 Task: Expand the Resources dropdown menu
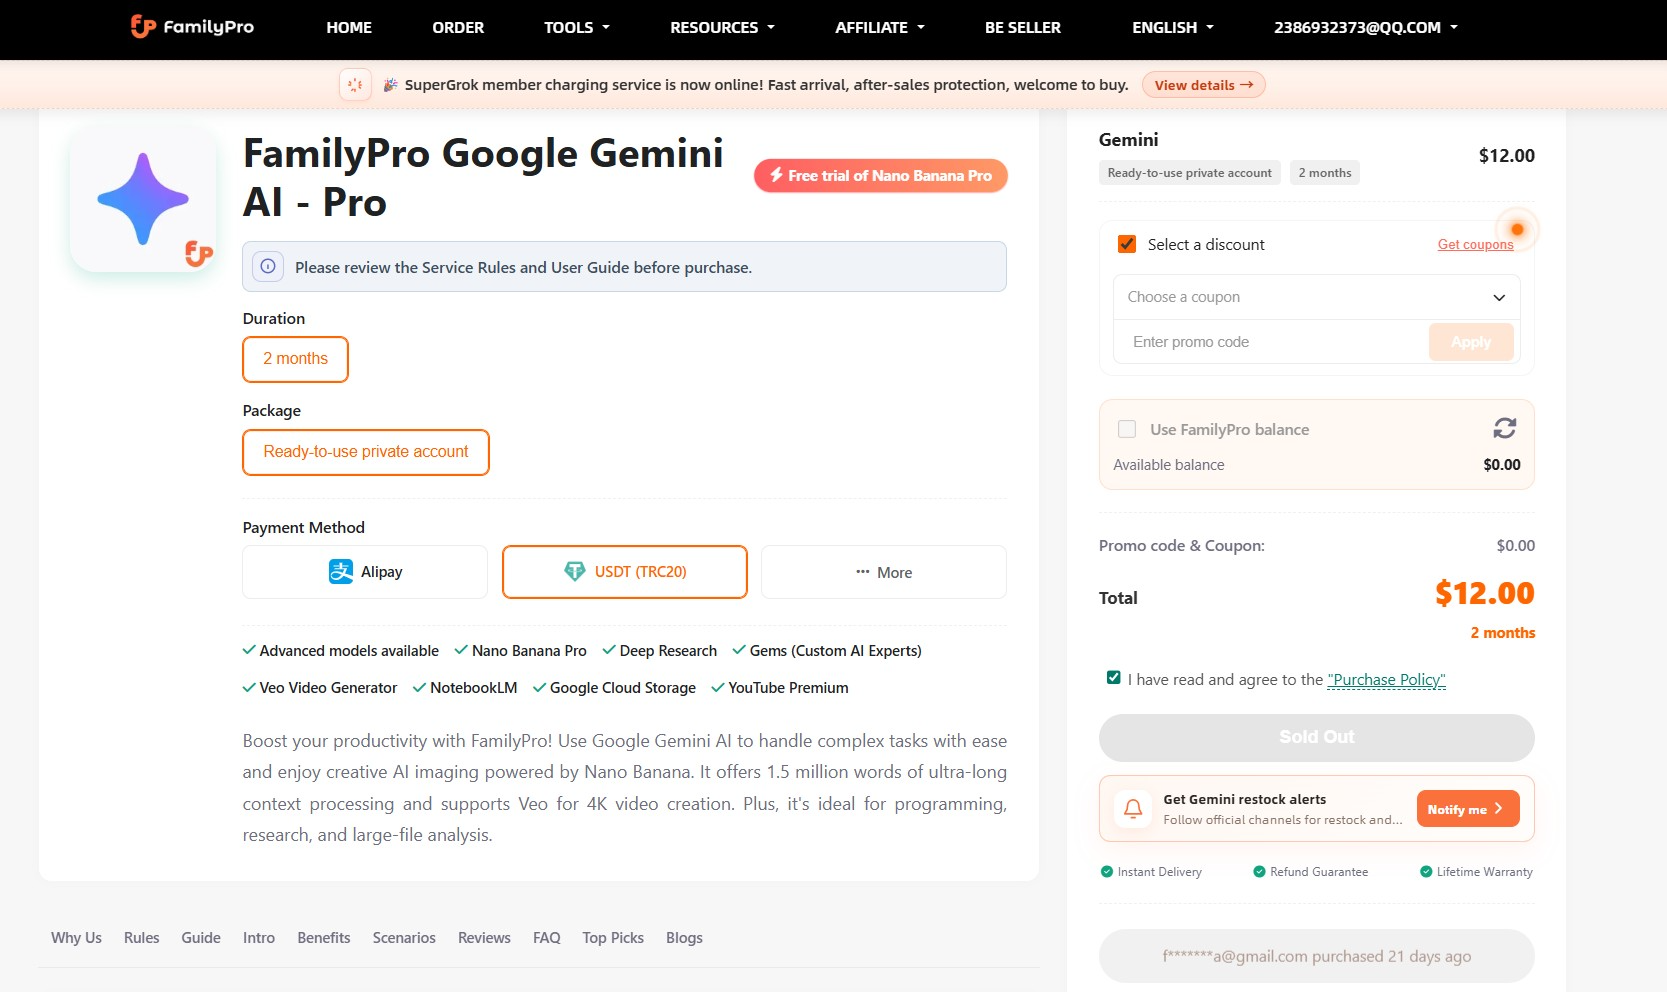(x=722, y=28)
